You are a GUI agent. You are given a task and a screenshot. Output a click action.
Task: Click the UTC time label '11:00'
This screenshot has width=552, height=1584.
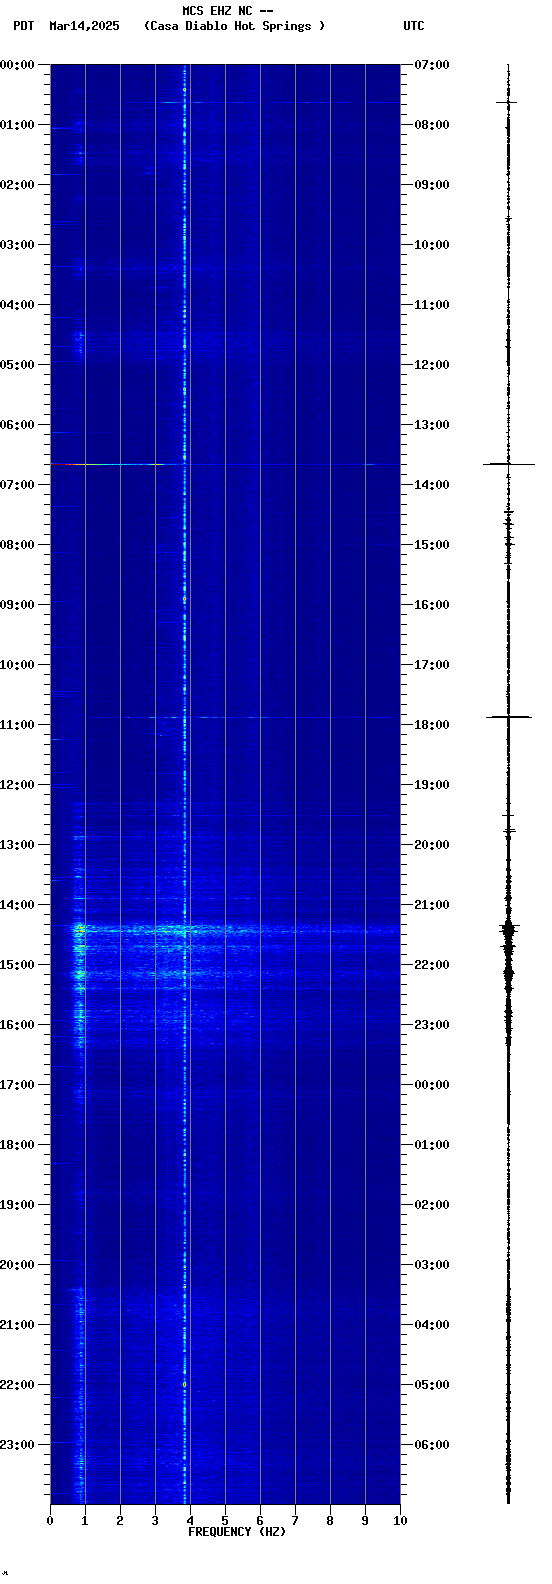[432, 305]
